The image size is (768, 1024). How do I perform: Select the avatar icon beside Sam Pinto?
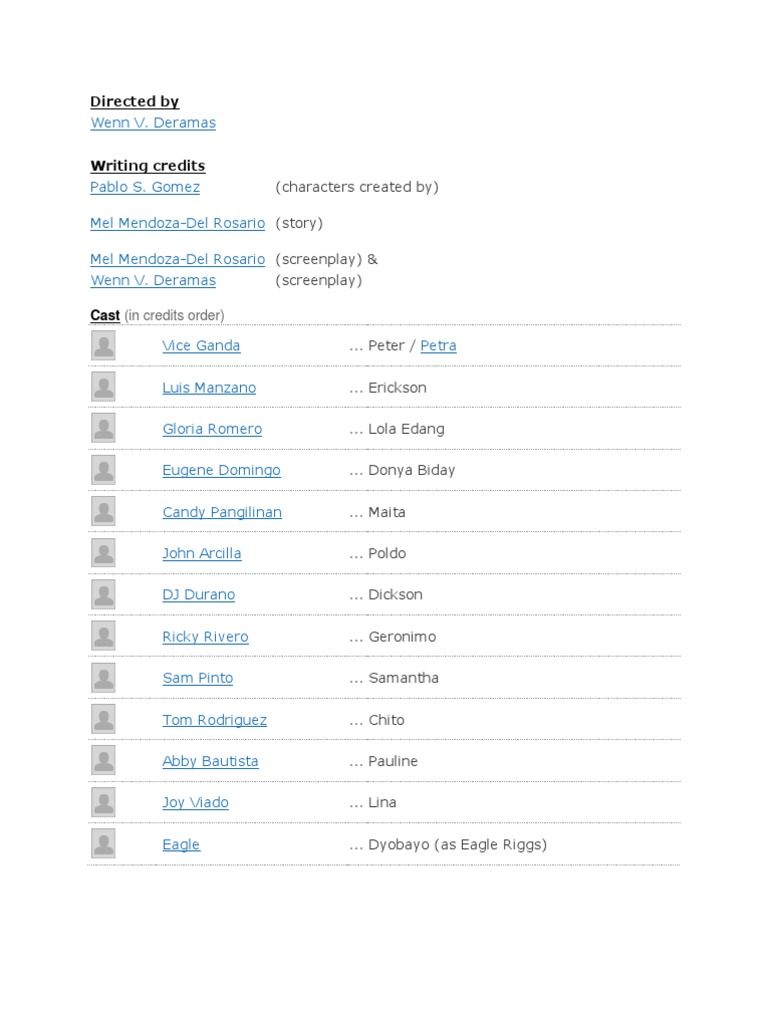(x=103, y=678)
